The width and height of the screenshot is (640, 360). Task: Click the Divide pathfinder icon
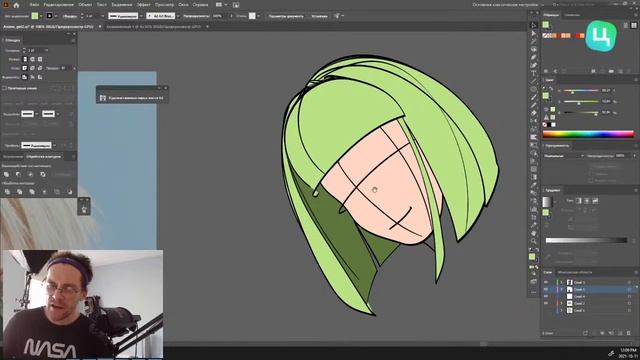pos(7,191)
